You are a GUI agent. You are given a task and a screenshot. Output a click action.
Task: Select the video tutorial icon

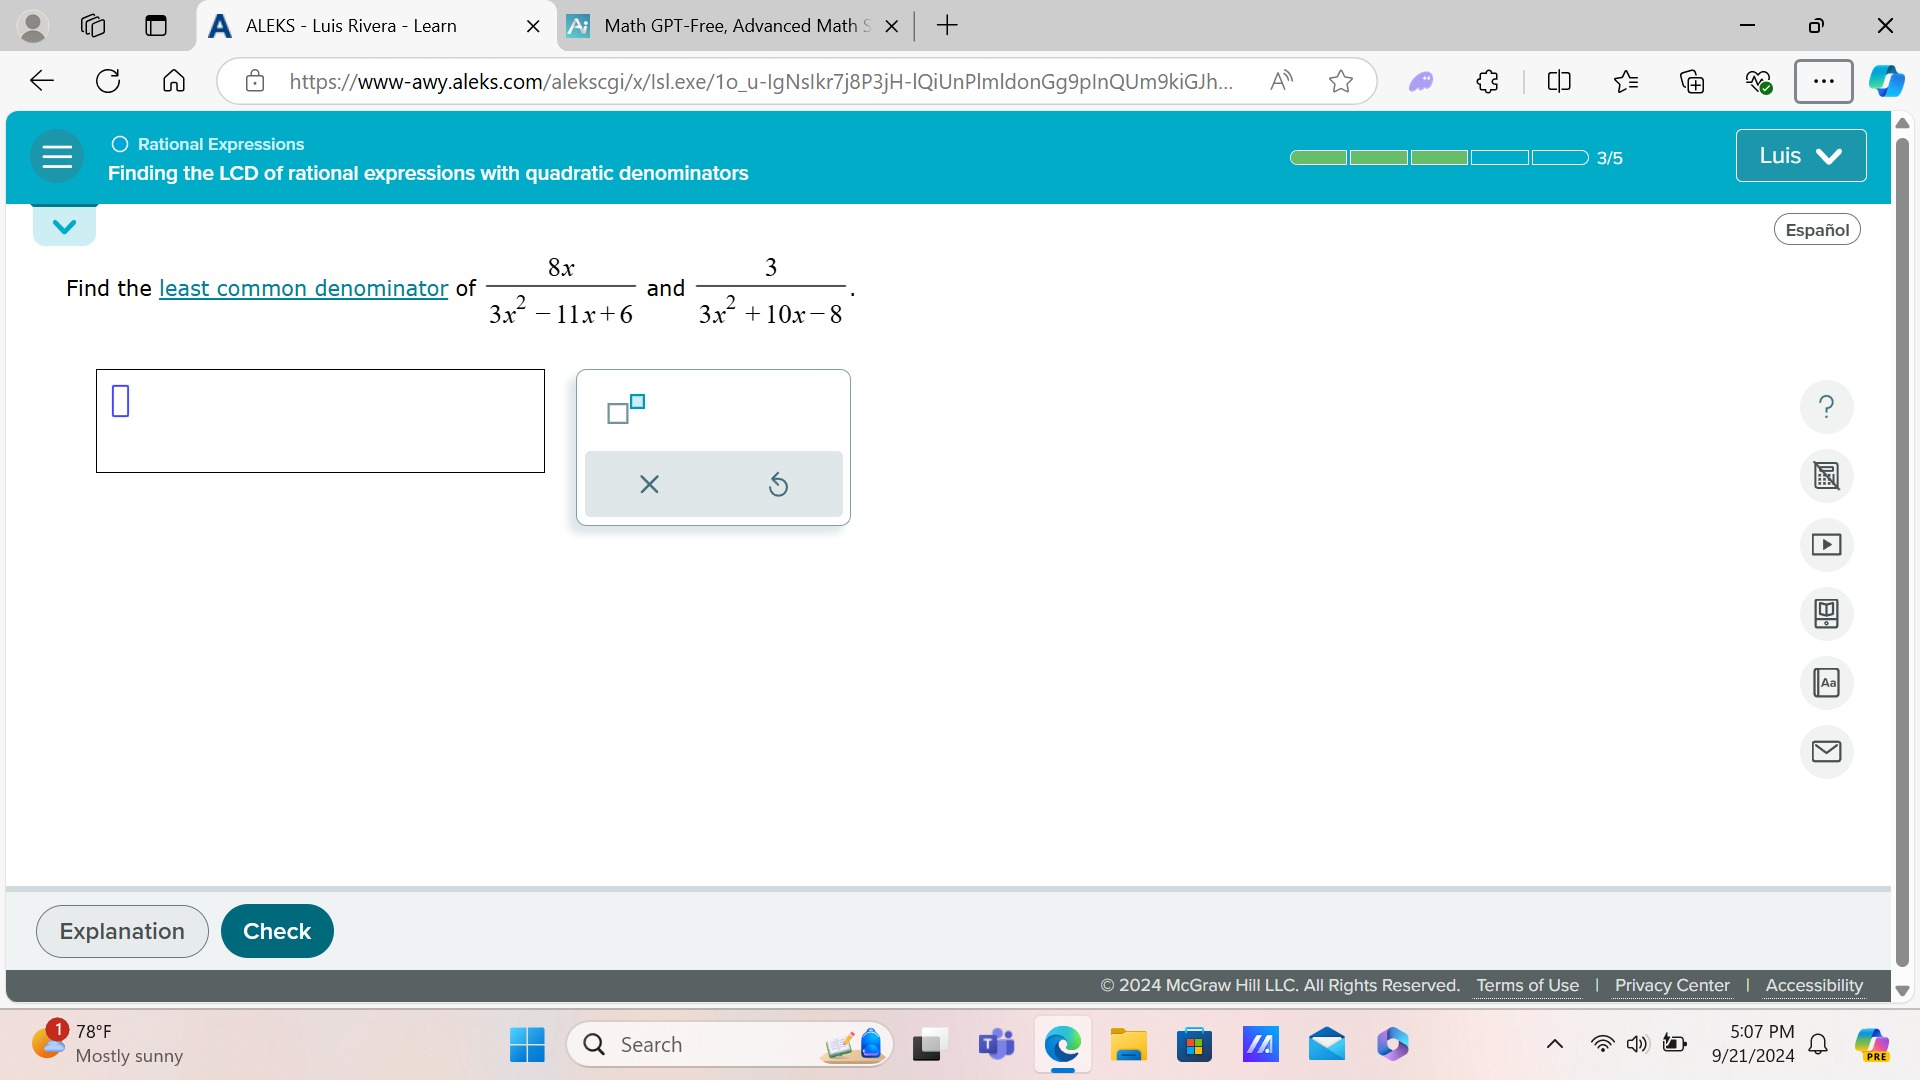1826,545
